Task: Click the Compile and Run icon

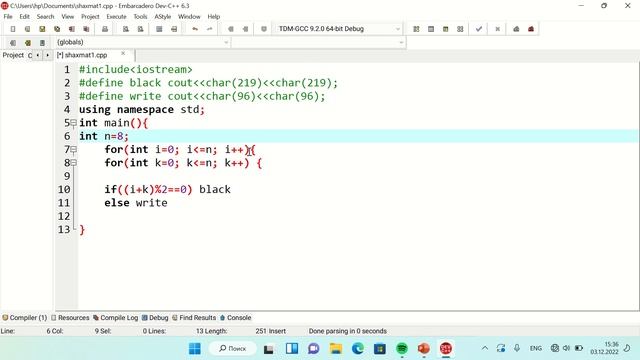Action: click(x=445, y=29)
